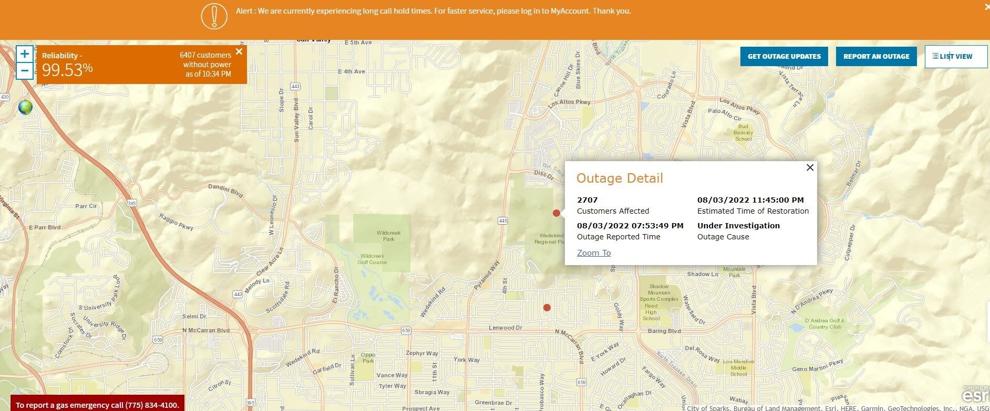Click the Los Altos Pkwy label near Vista Blvd
990x411 pixels.
click(x=740, y=105)
